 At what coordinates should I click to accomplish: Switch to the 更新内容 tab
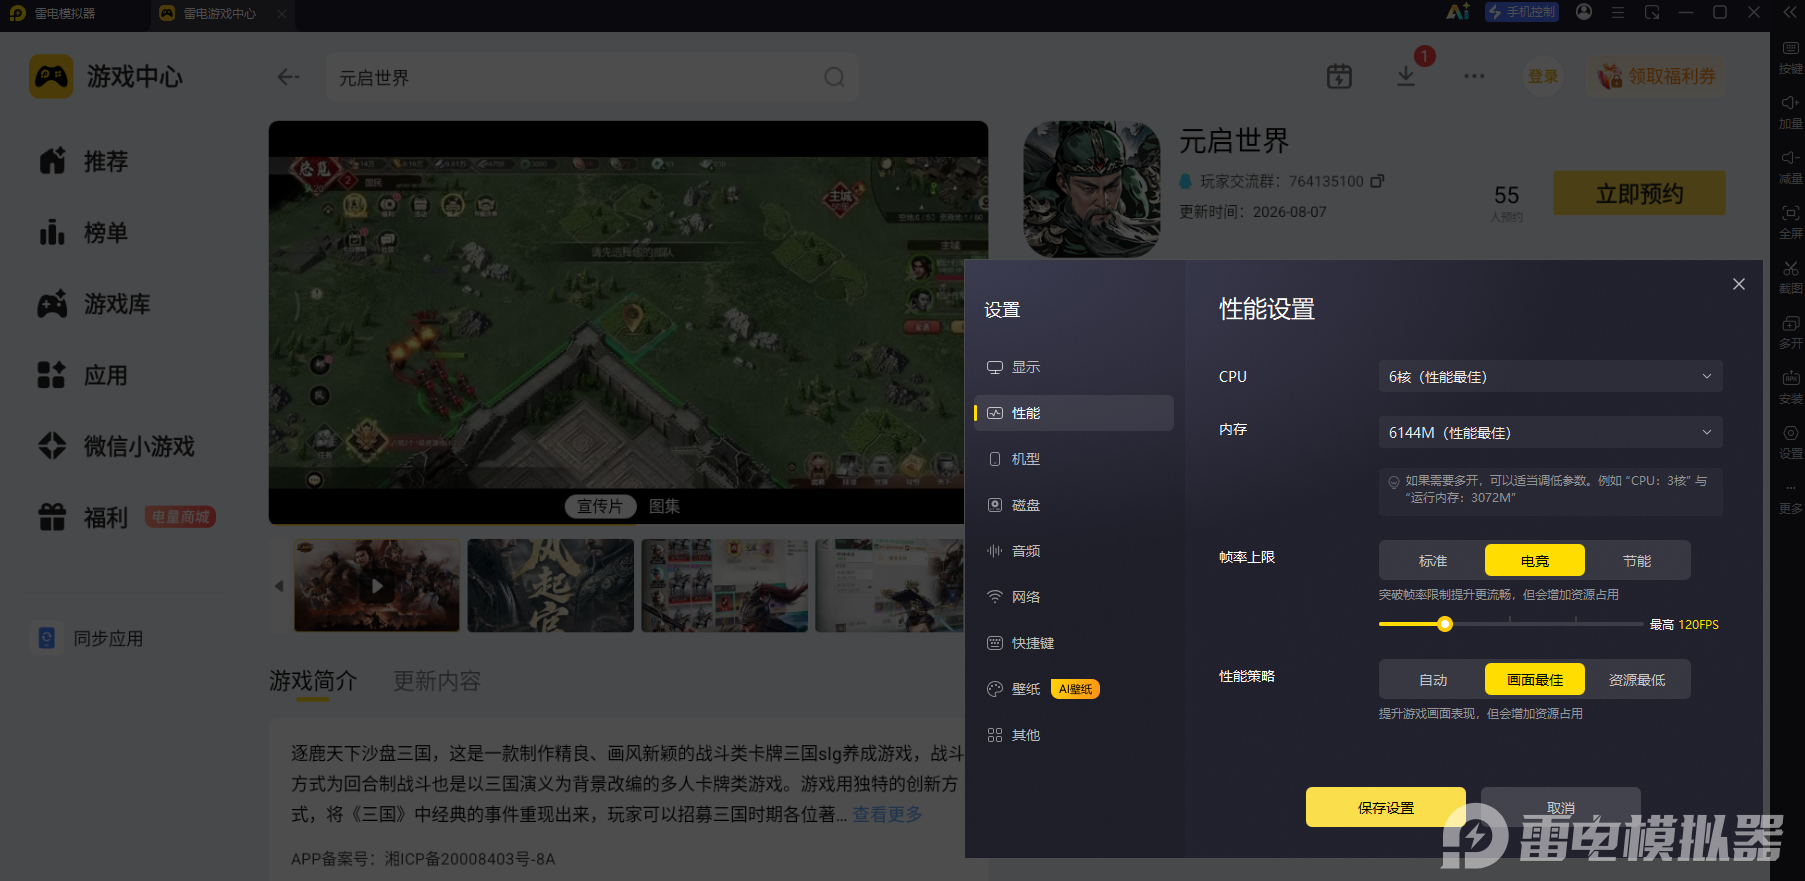437,681
